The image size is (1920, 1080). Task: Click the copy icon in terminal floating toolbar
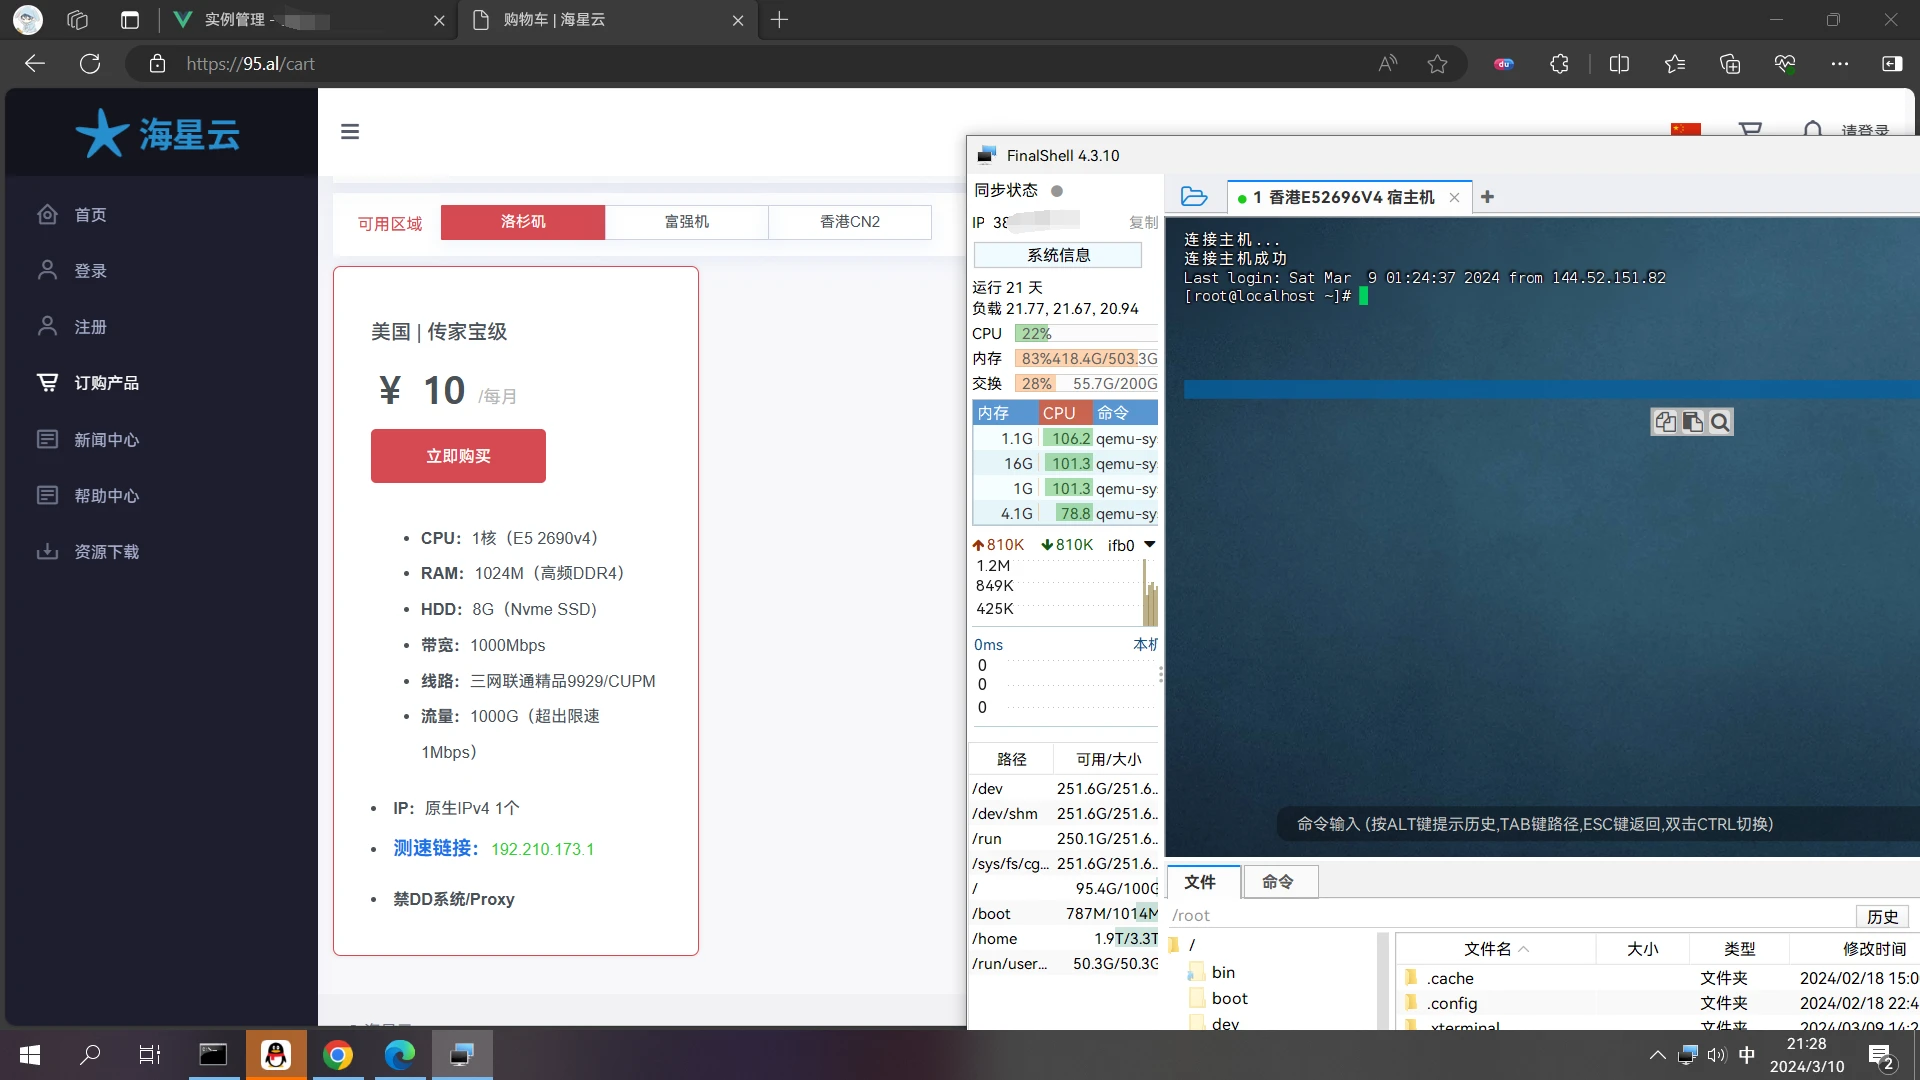pyautogui.click(x=1665, y=422)
